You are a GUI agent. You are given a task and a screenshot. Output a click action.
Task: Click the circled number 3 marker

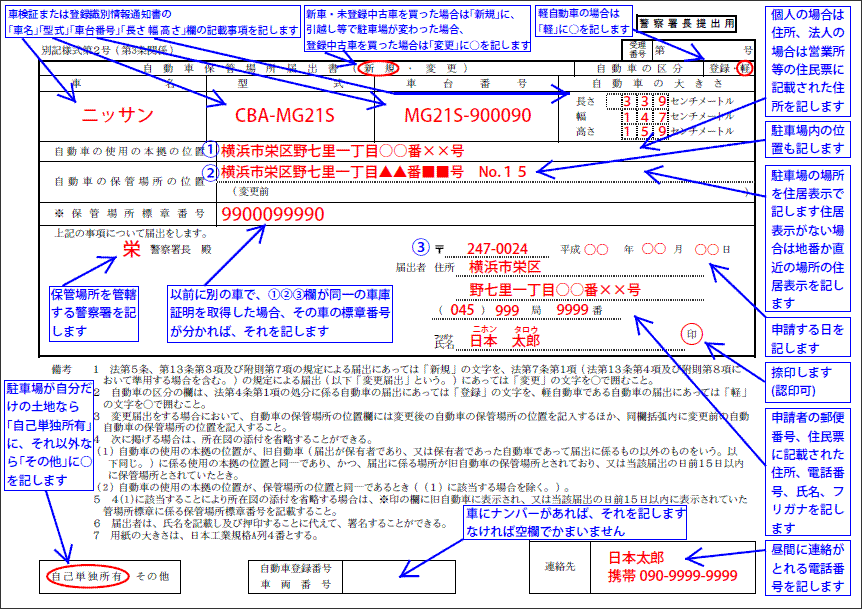pyautogui.click(x=421, y=246)
